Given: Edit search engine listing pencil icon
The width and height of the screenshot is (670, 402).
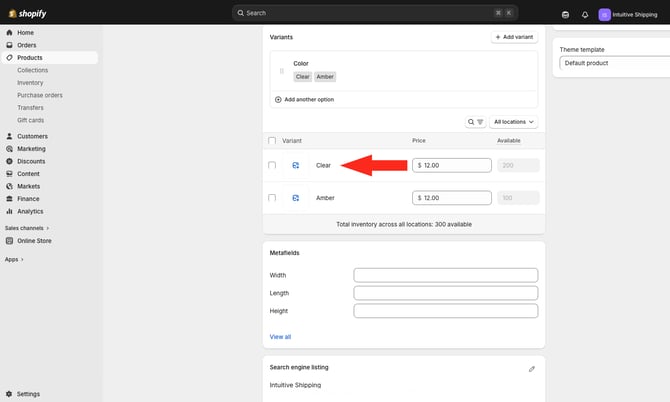Looking at the screenshot, I should (x=532, y=369).
